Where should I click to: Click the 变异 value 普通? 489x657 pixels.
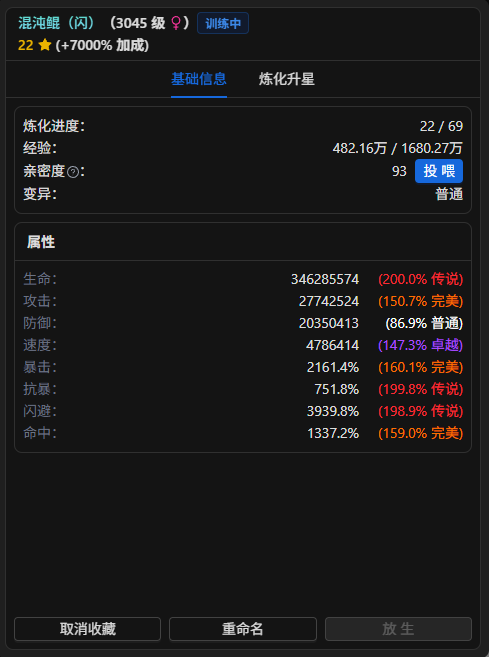pos(449,194)
